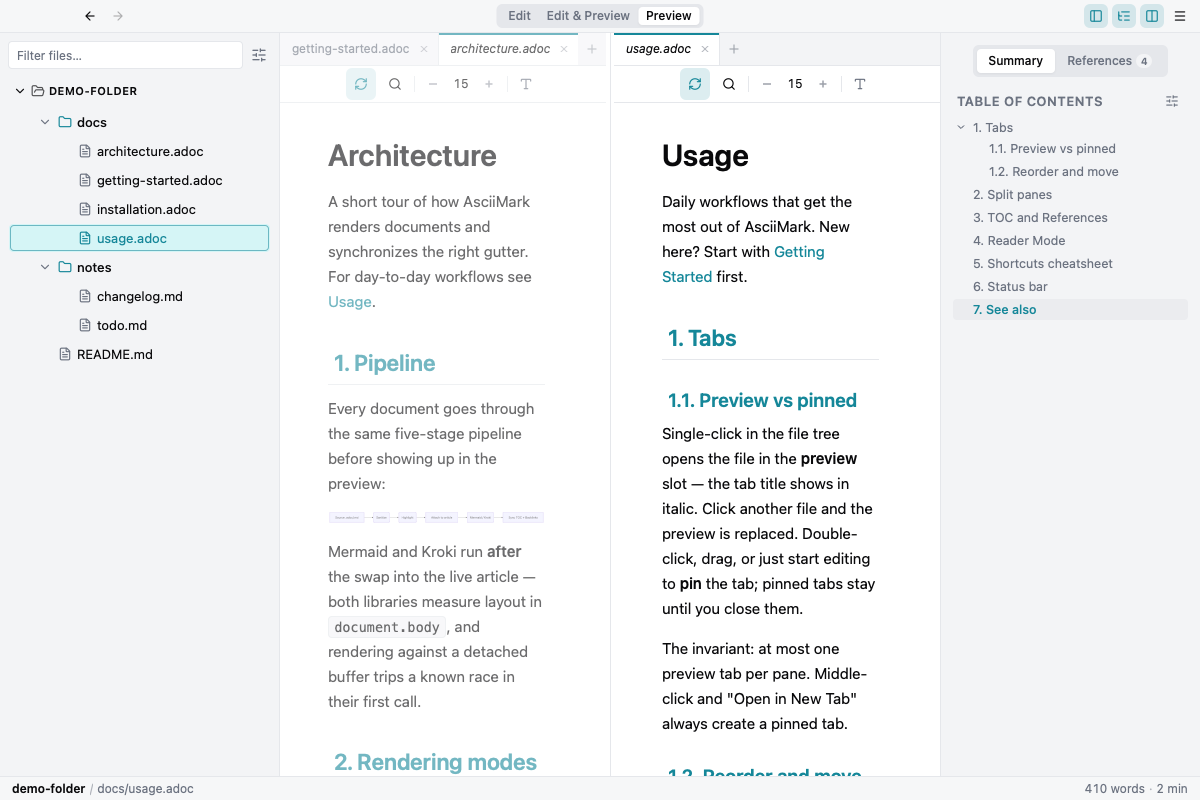Click the Filter files input field
1200x800 pixels.
[125, 55]
